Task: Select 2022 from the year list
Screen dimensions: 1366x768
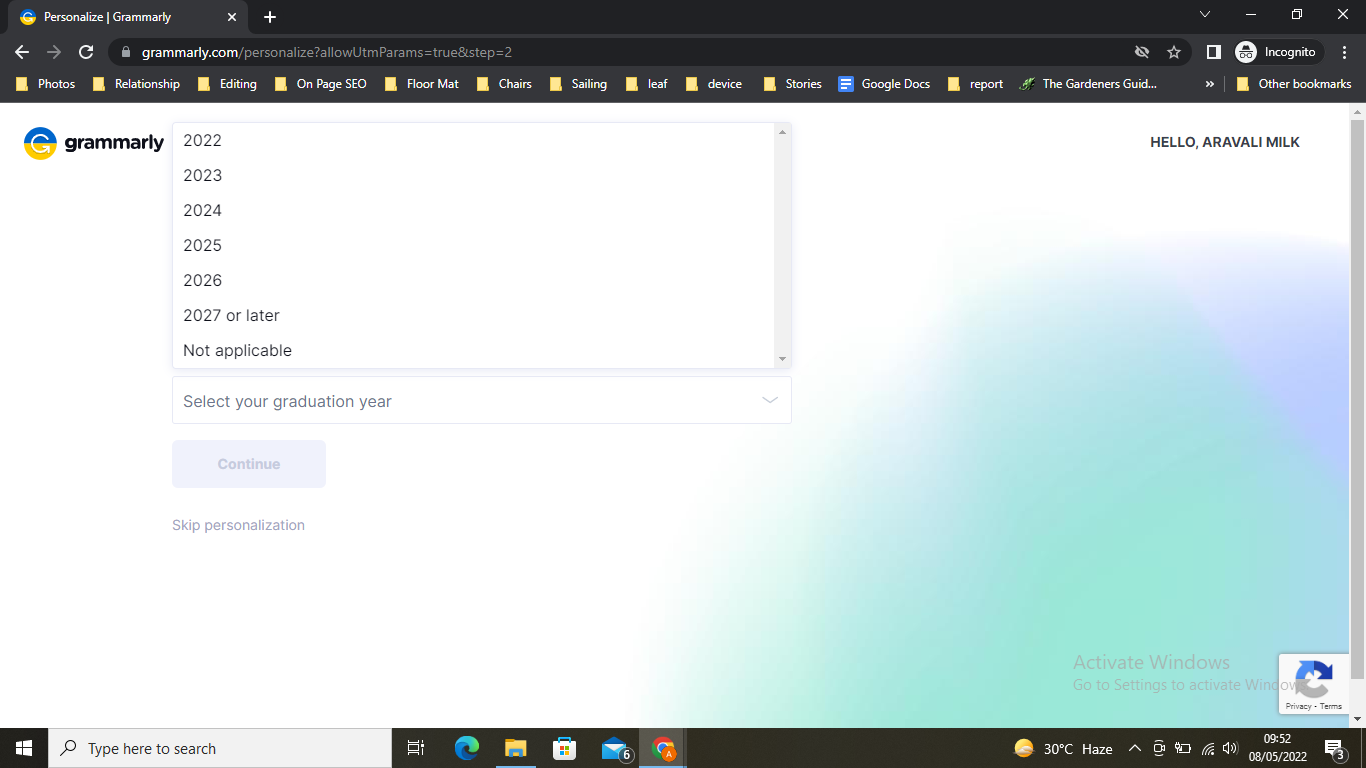Action: tap(474, 141)
